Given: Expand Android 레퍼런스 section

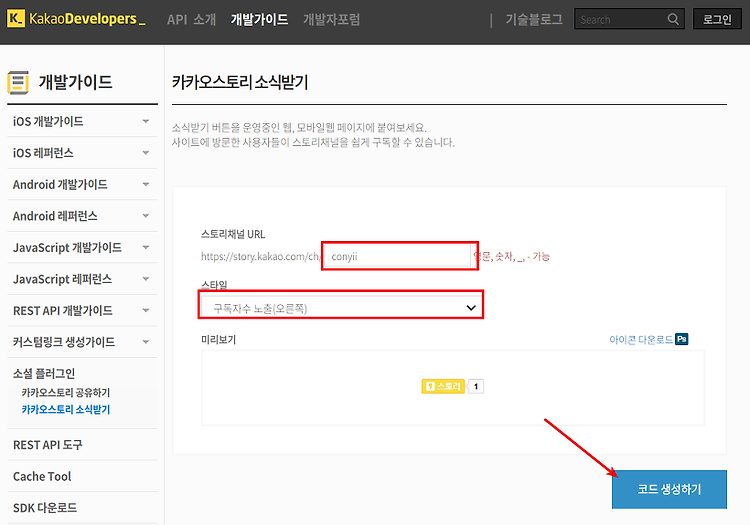Looking at the screenshot, I should tap(82, 216).
